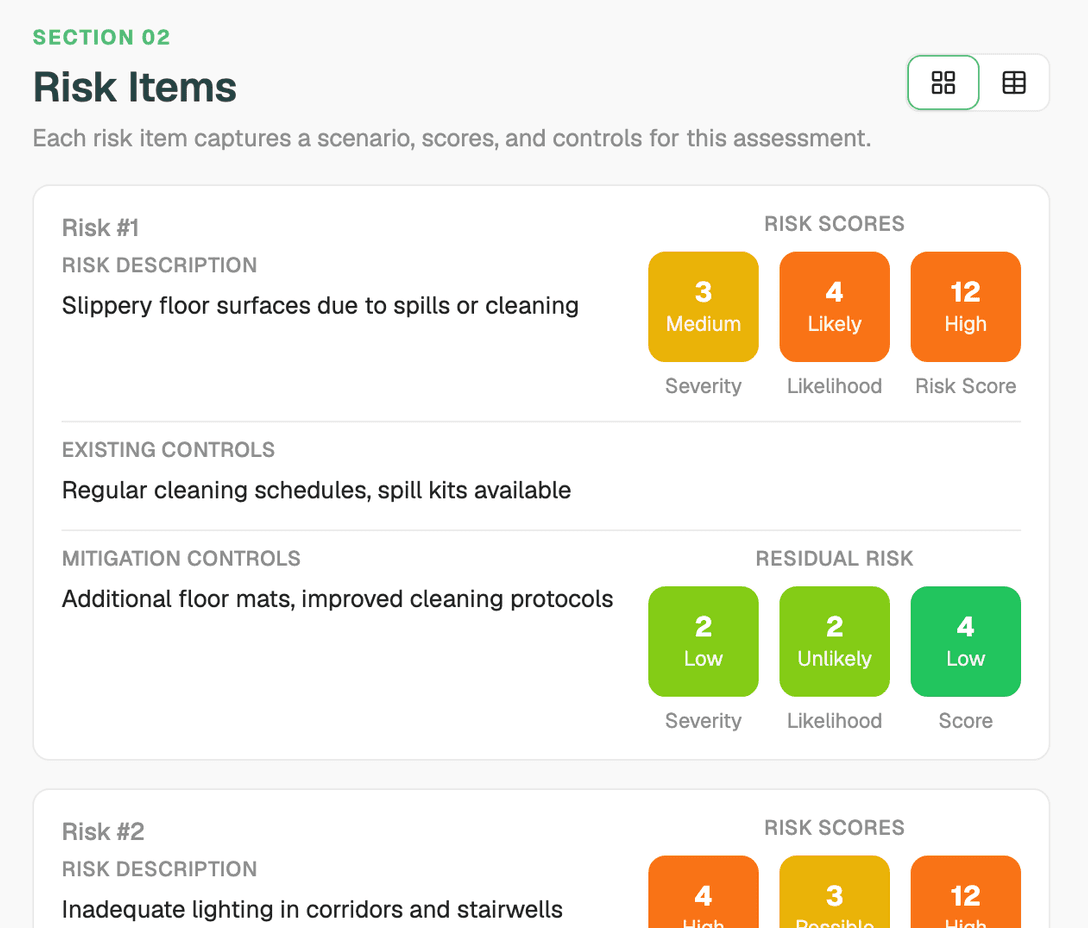Click Risk #2 likelihood badge 3
Screen dimensions: 1088x928
click(x=834, y=892)
